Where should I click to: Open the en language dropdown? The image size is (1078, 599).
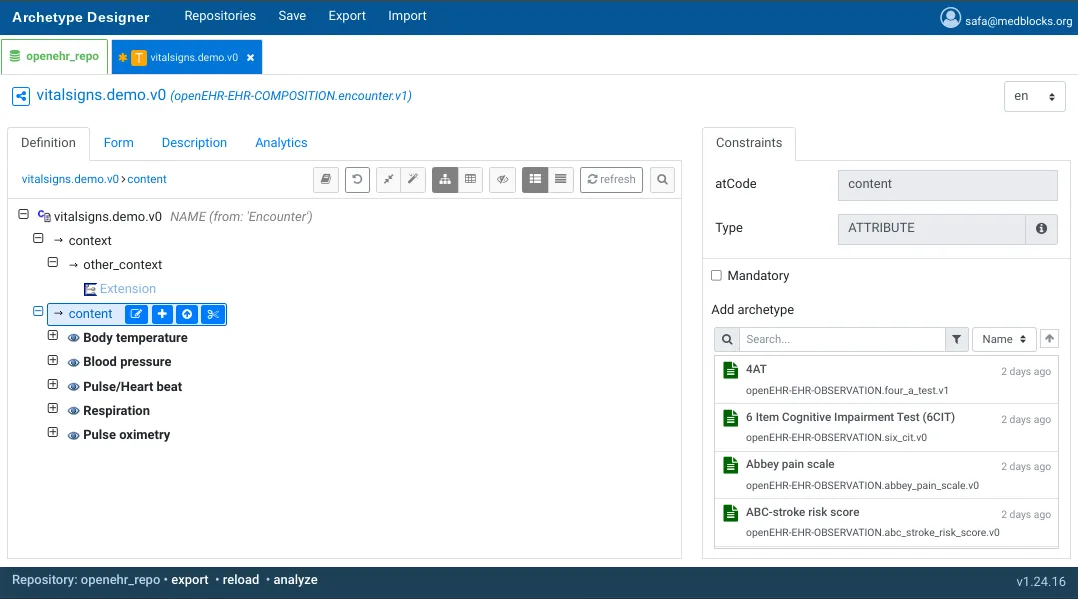1034,97
